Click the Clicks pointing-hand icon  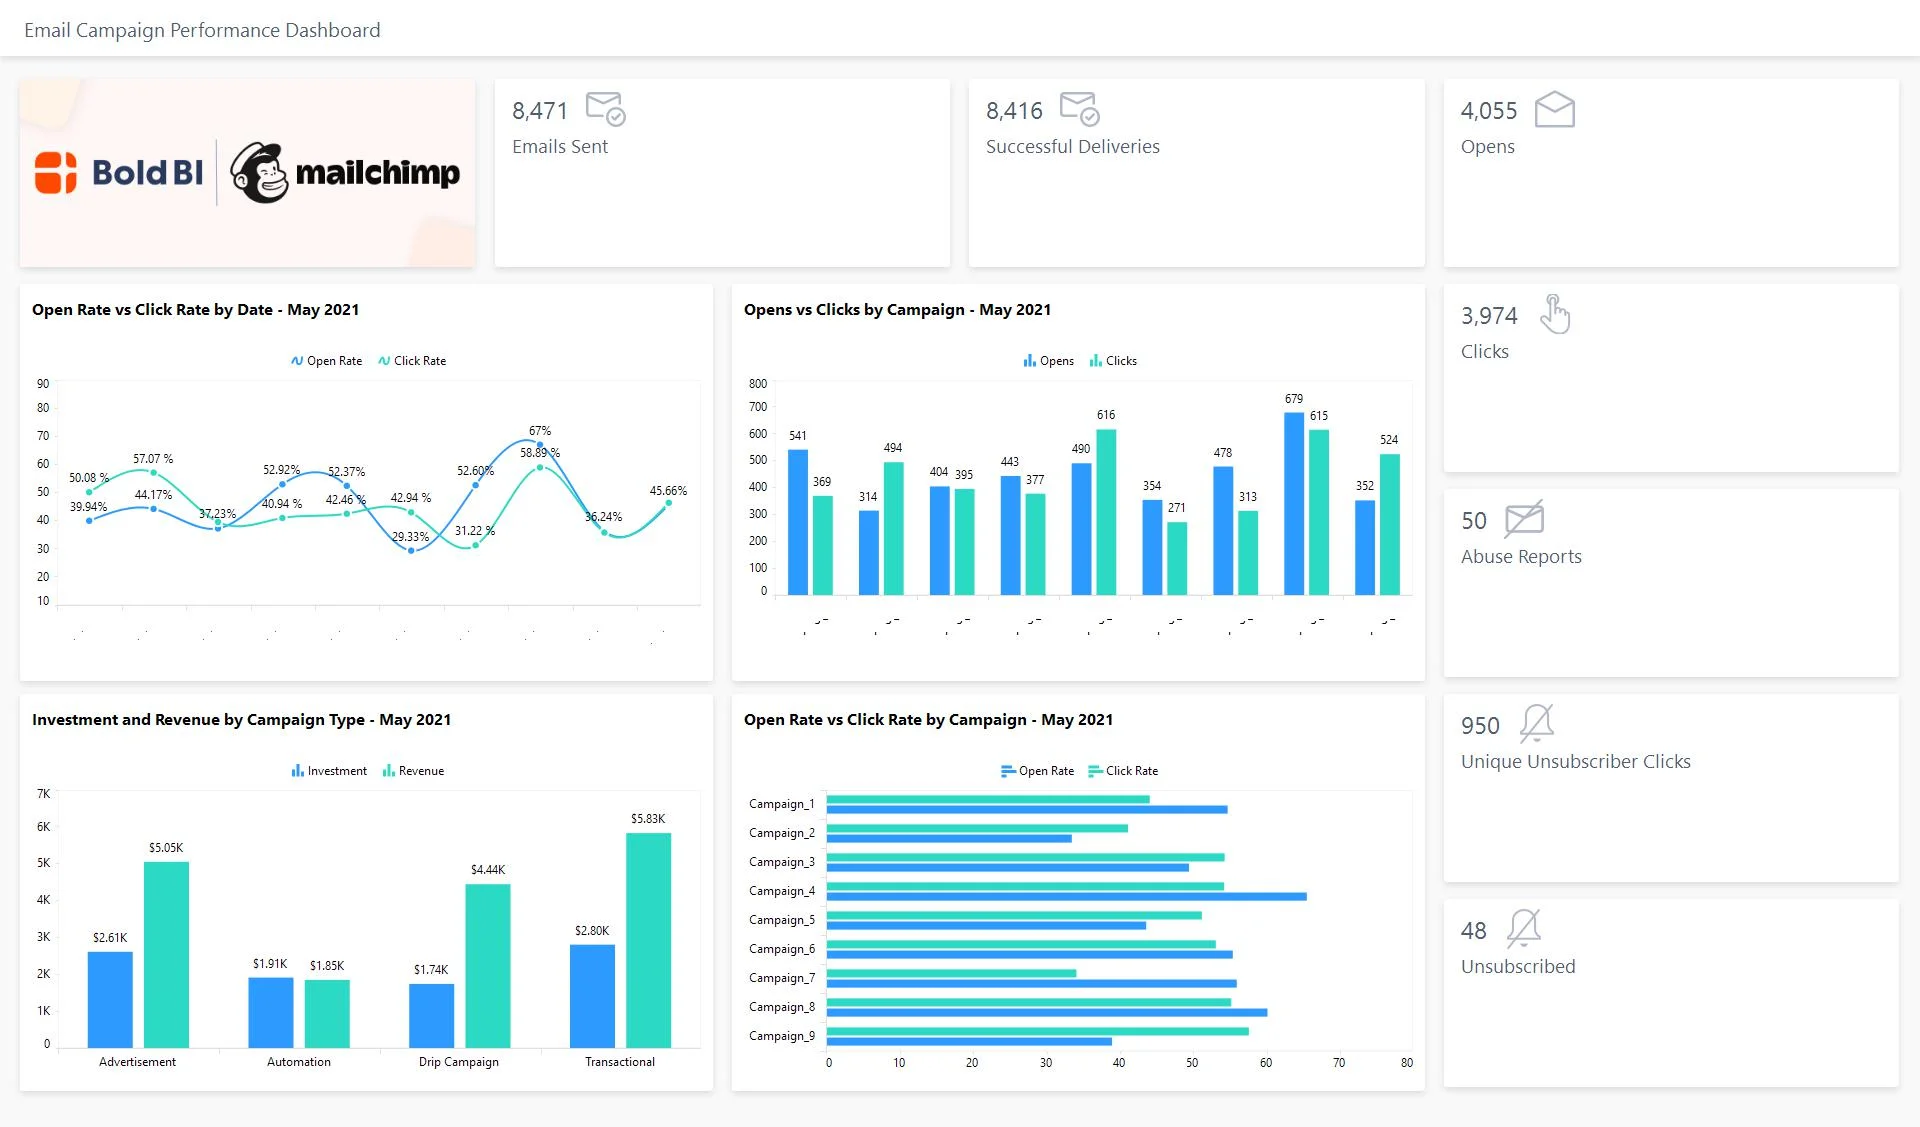click(1556, 315)
